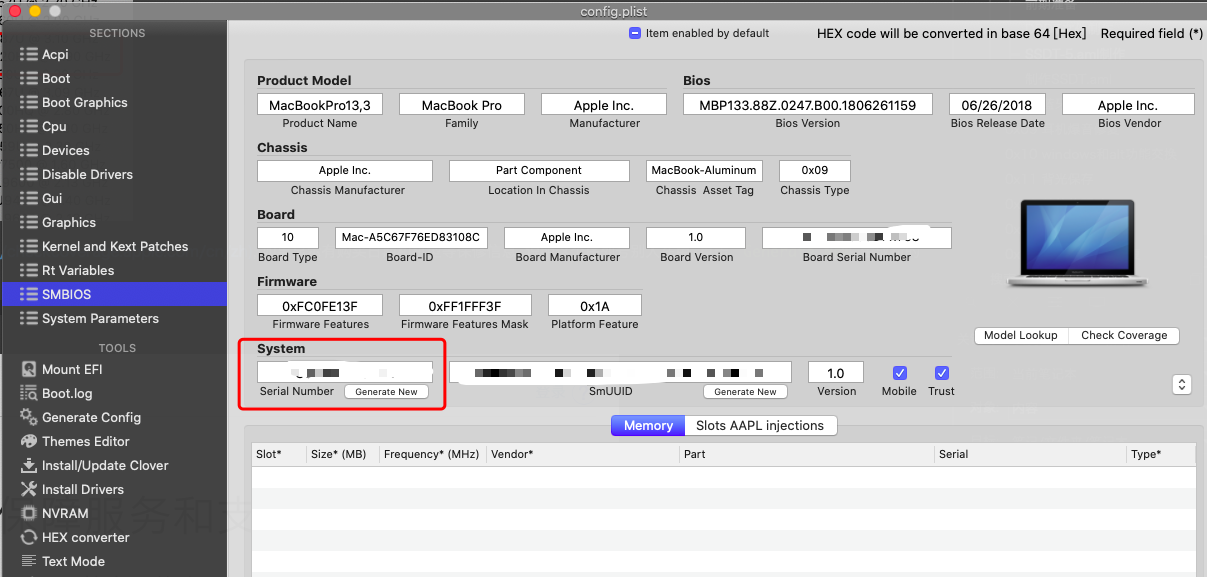
Task: Click the Vendor* column header
Action: 582,454
